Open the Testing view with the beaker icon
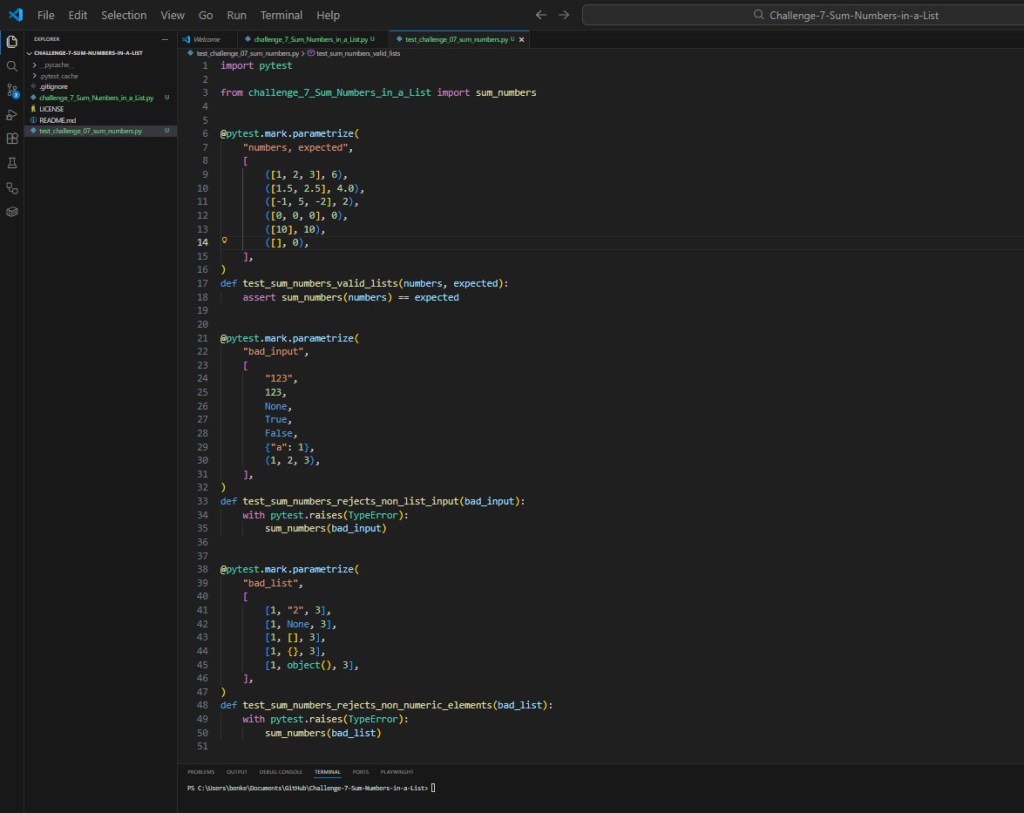The image size is (1024, 813). pyautogui.click(x=12, y=162)
